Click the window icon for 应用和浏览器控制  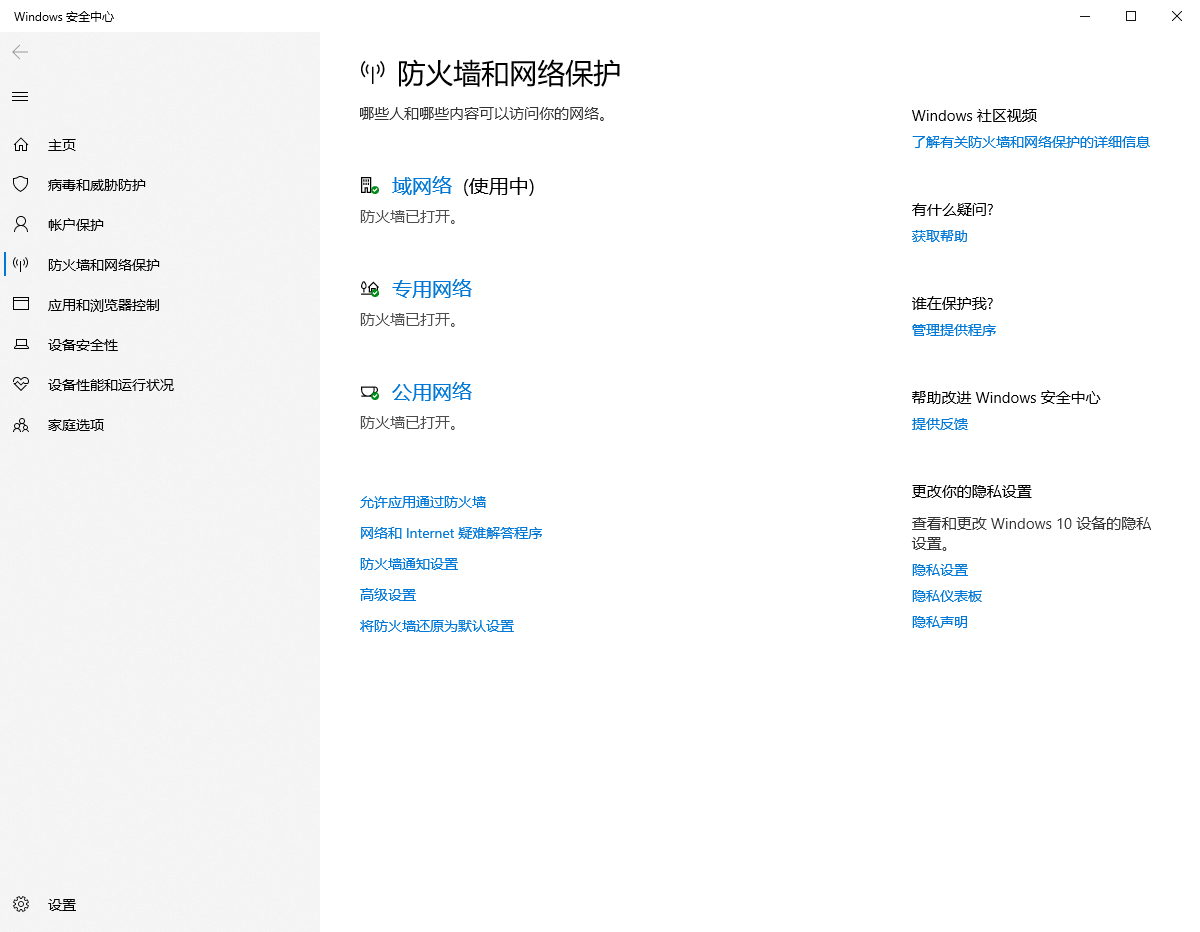(20, 305)
